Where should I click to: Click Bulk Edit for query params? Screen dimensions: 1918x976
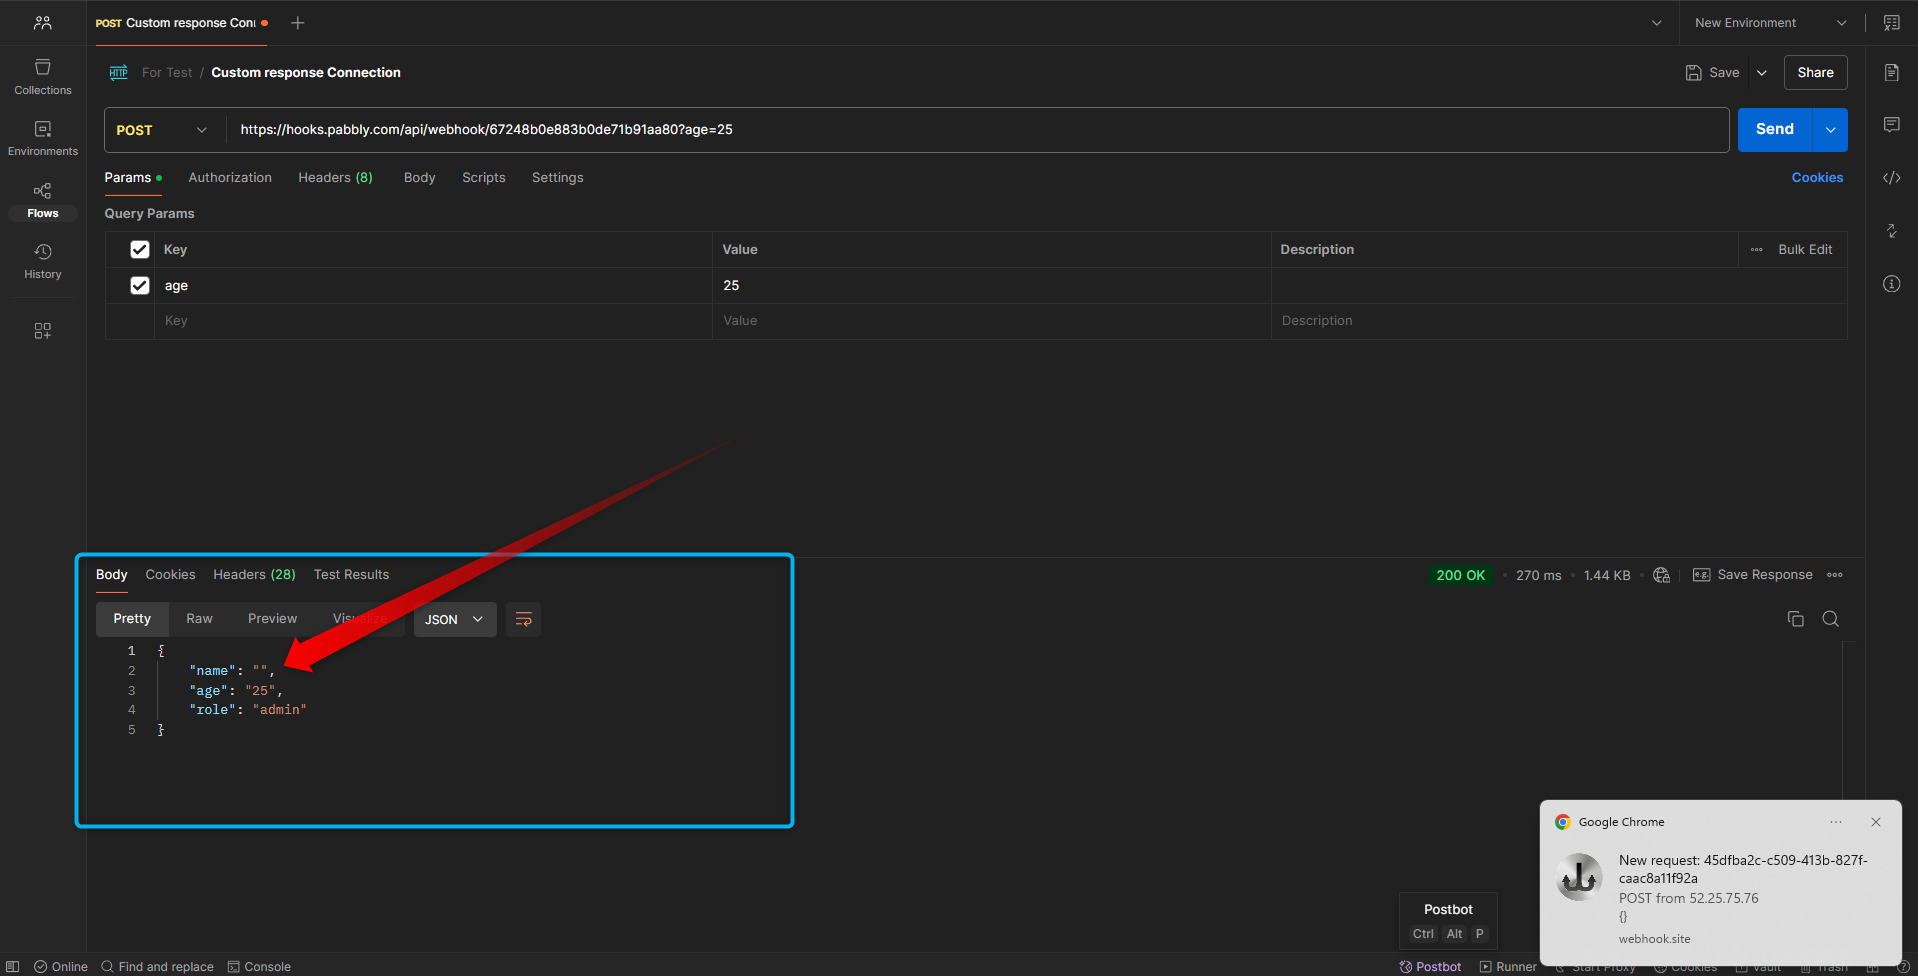[1805, 250]
